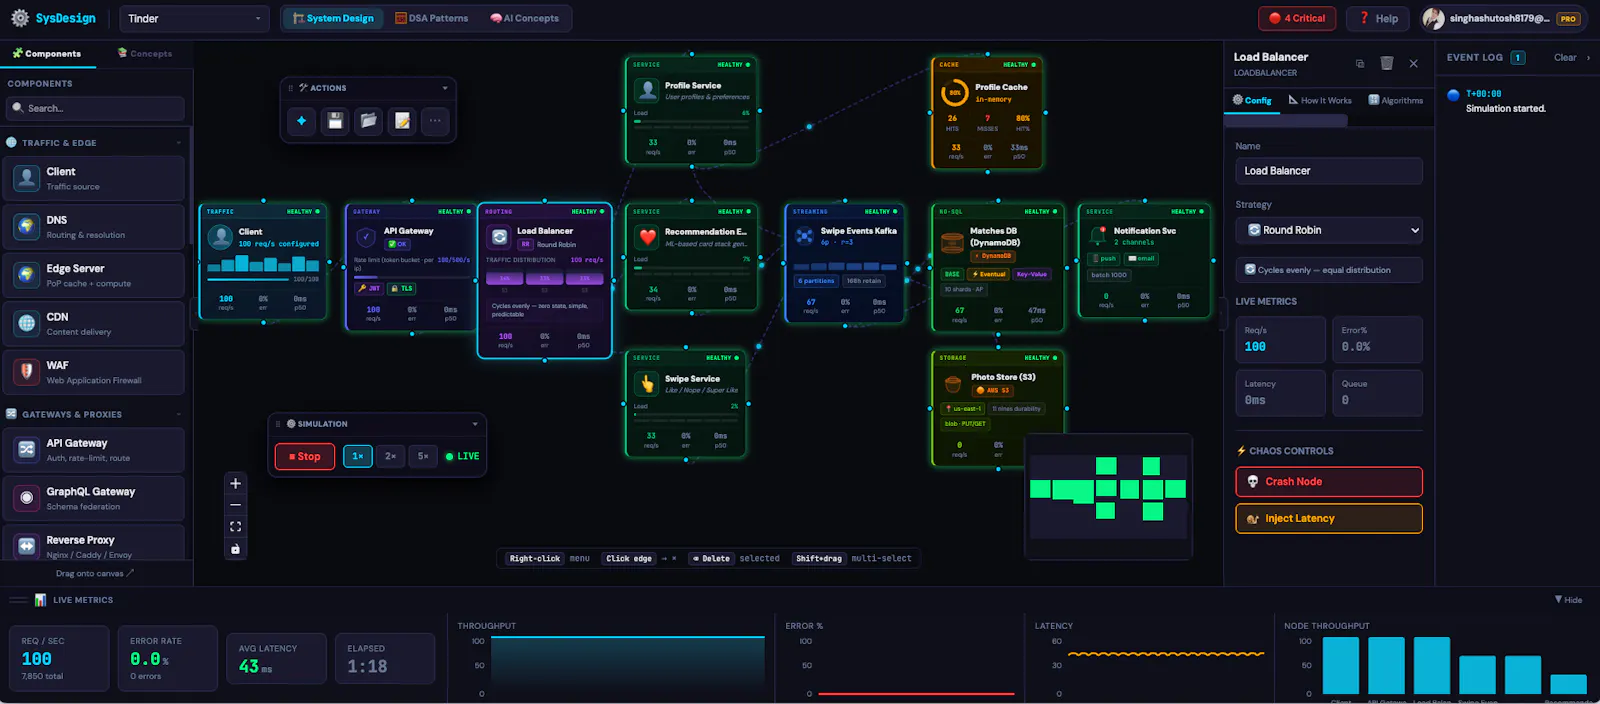Screen dimensions: 1600x704
Task: Click the Photo Store (S3) node
Action: point(997,409)
